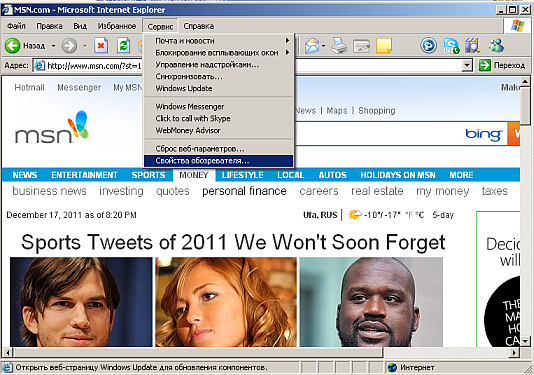
Task: Open the Hotmail link
Action: coord(29,88)
